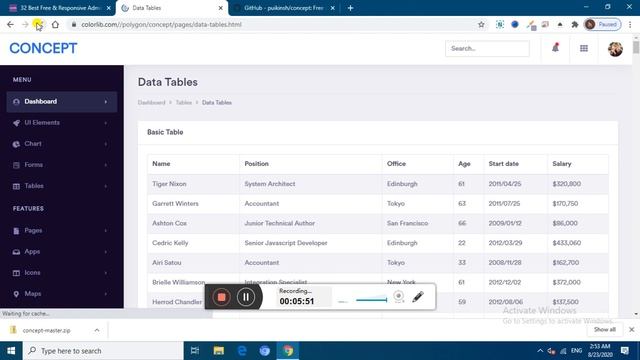This screenshot has height=360, width=640.
Task: Open the Windows action center icon
Action: [x=624, y=351]
